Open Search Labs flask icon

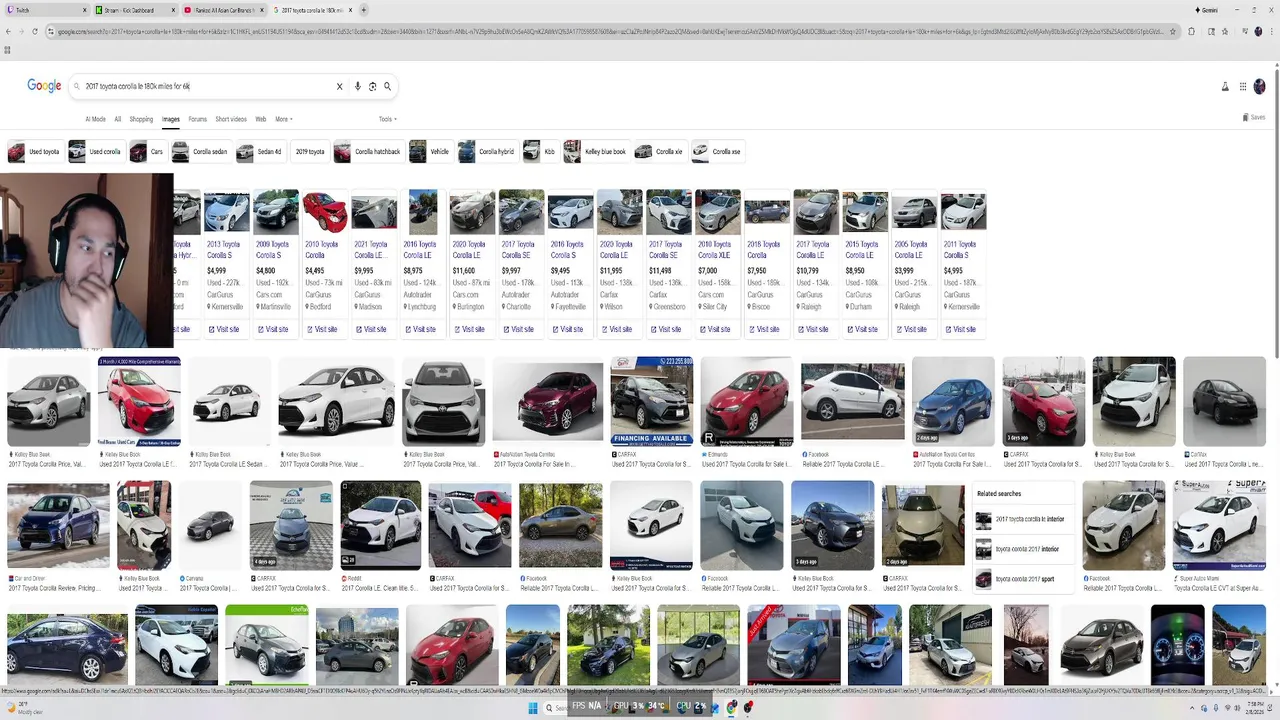click(1225, 87)
